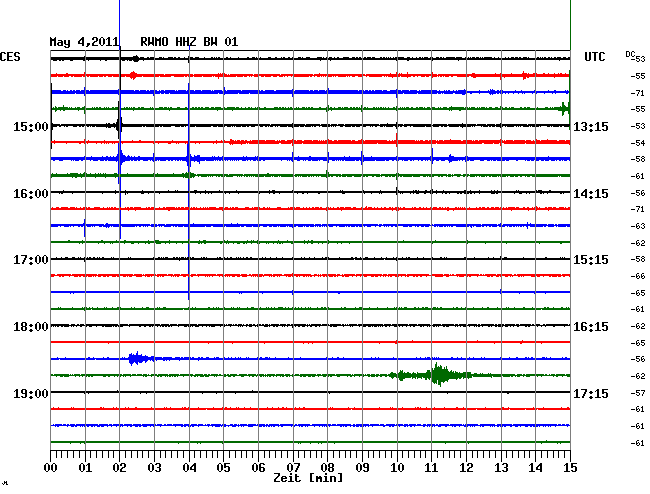This screenshot has width=650, height=494.
Task: Select the "17:00" local time label
Action: [x=31, y=260]
